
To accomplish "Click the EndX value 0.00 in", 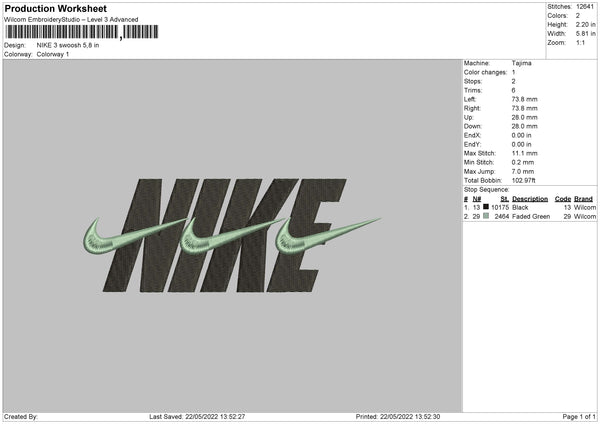I will (521, 135).
